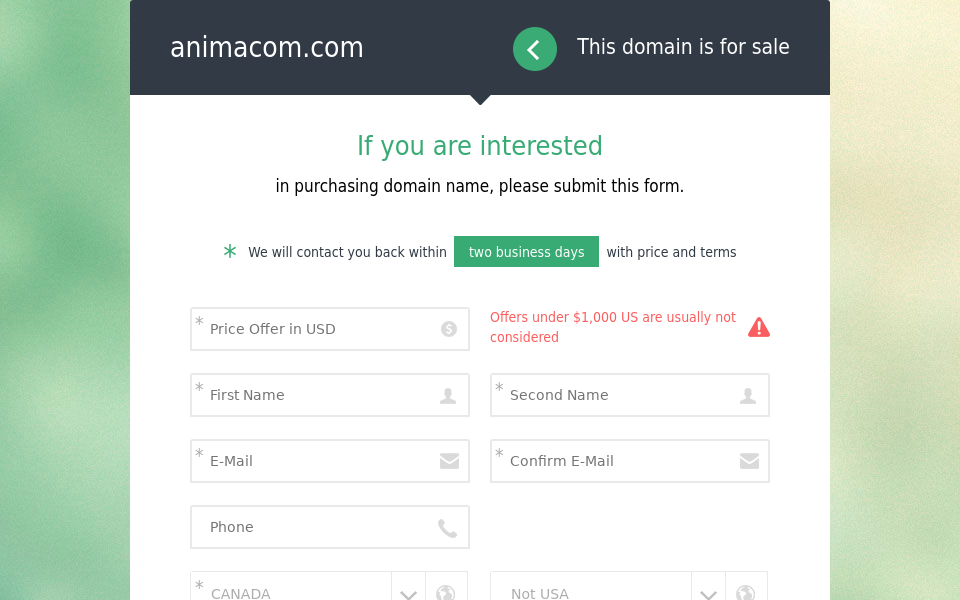
Task: Click the green back arrow icon
Action: (x=535, y=49)
